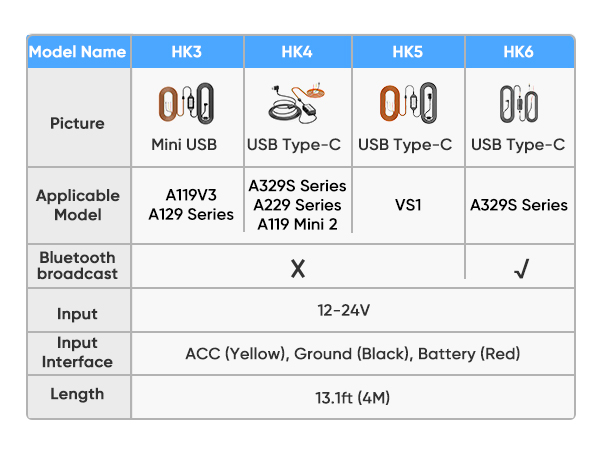Screen dimensions: 600x450
Task: Click the HK6 Bluetooth checkmark
Action: [520, 268]
